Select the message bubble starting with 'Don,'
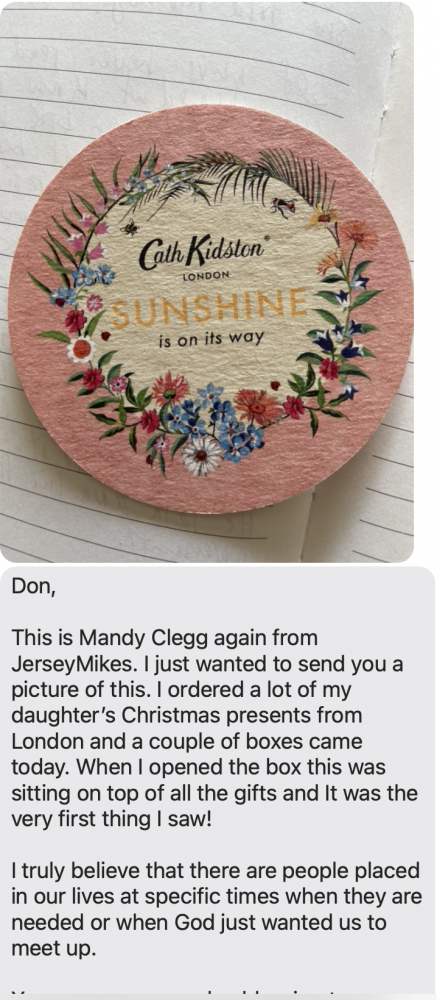Image resolution: width=437 pixels, height=1000 pixels. click(x=218, y=782)
